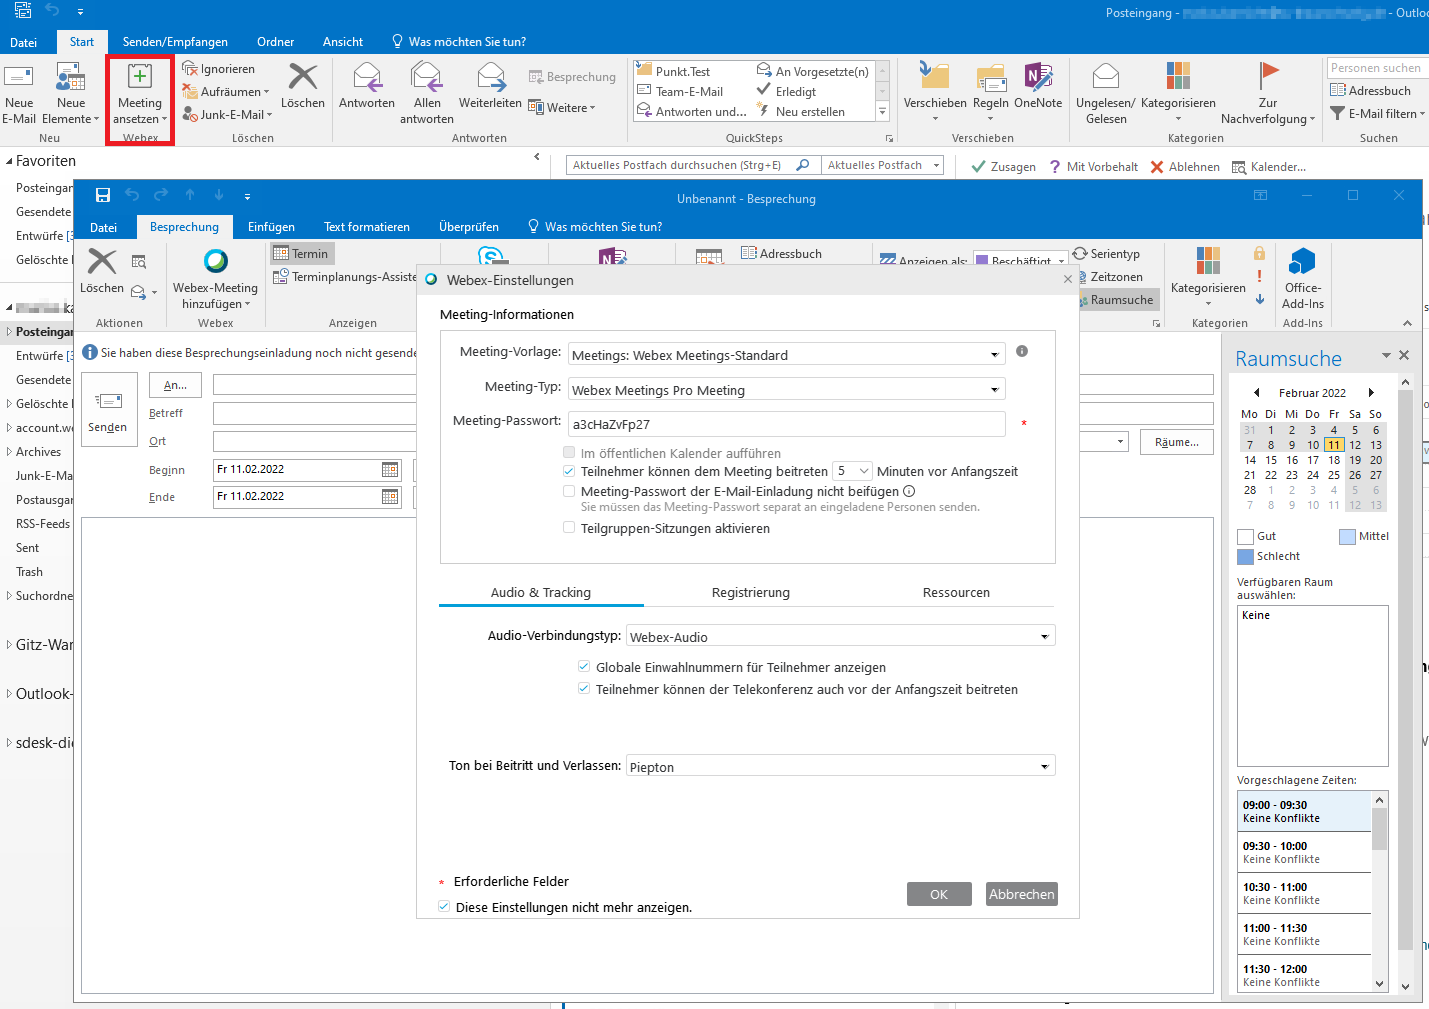Toggle Globale Einwahlnummern anzeigen checkbox

tap(584, 667)
